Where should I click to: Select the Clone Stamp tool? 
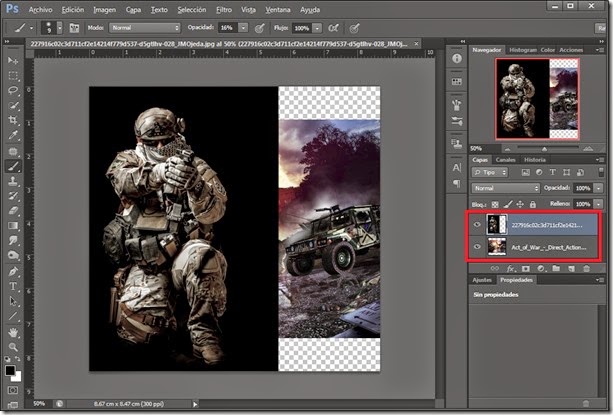coord(13,181)
